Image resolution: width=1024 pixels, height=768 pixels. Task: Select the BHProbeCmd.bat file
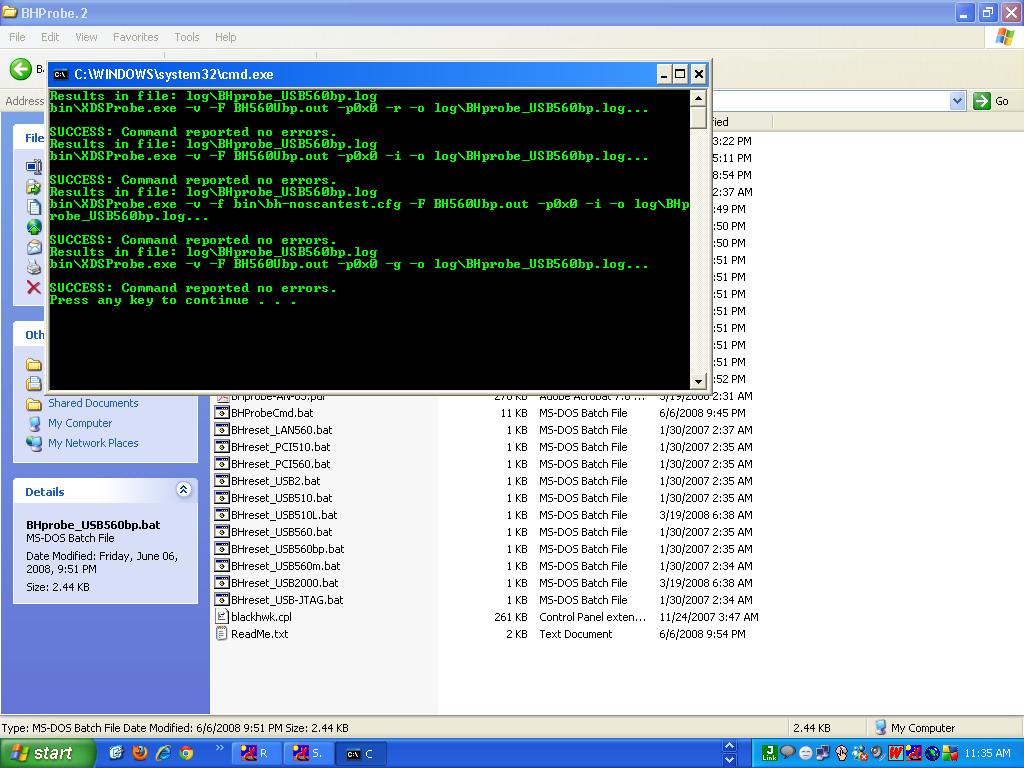[272, 413]
